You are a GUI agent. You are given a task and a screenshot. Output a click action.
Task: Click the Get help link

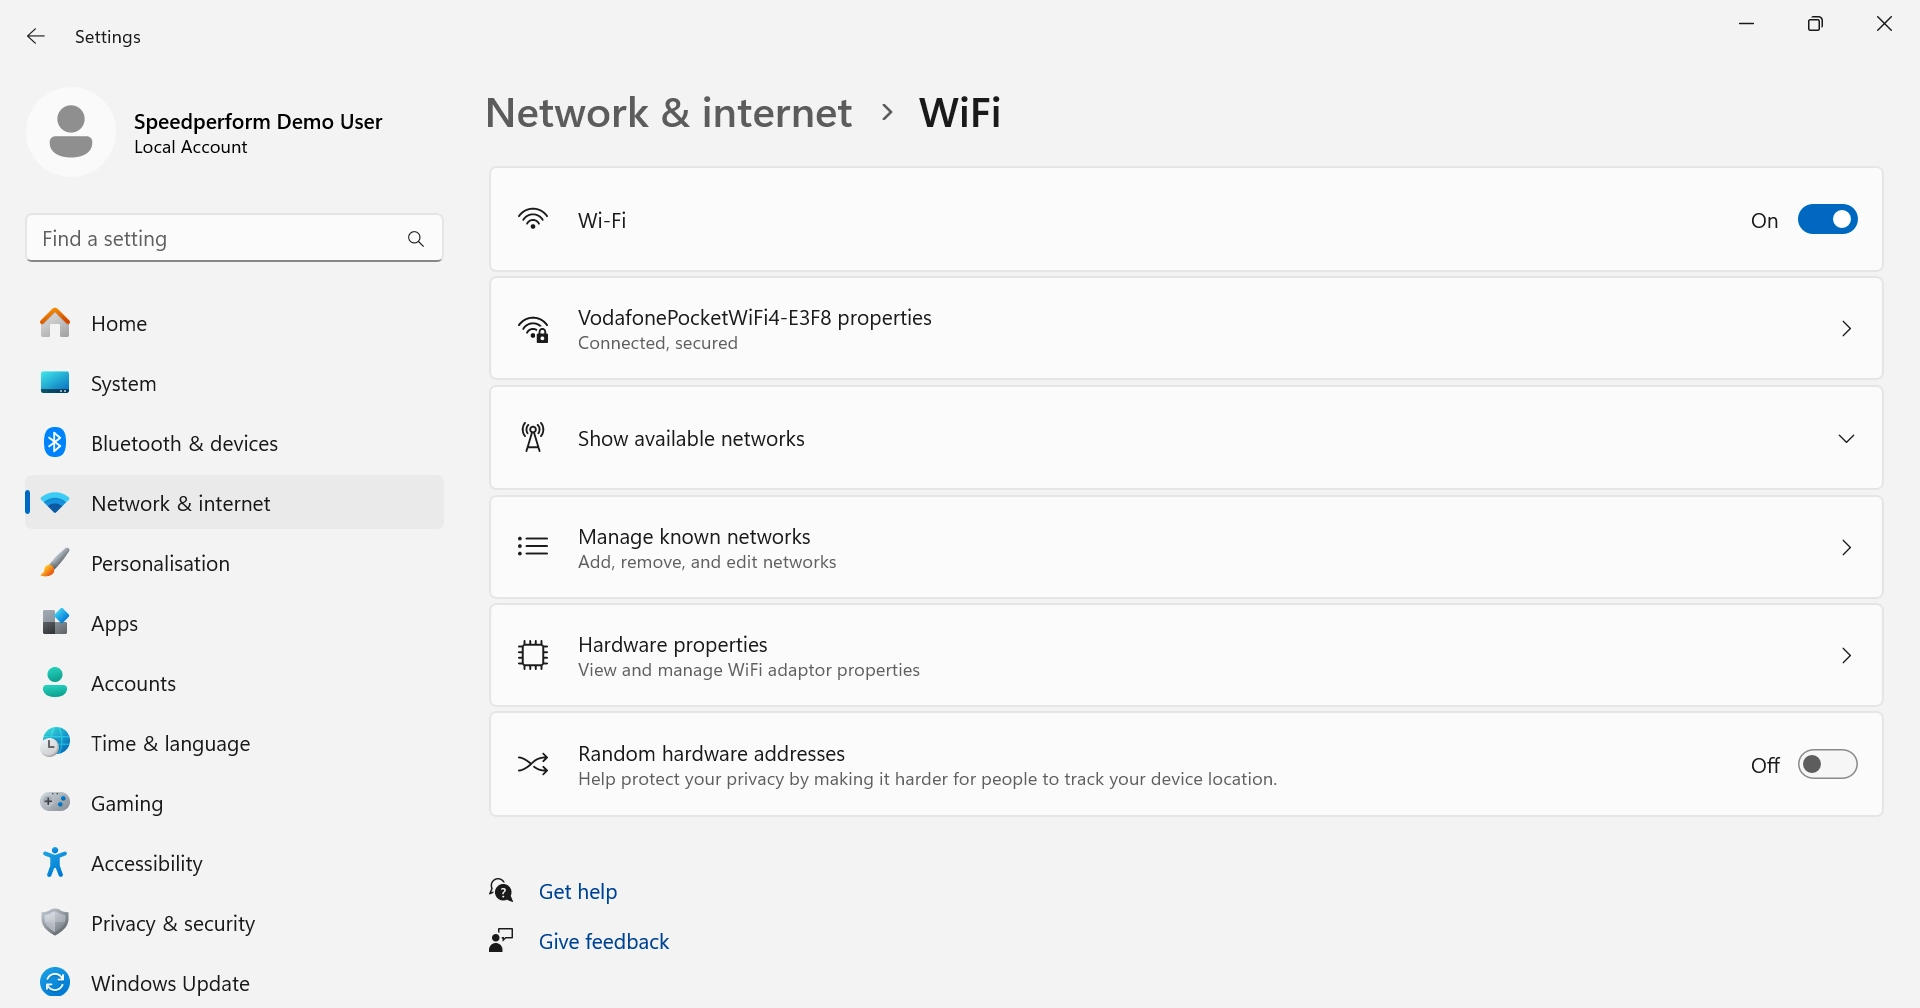pos(577,890)
